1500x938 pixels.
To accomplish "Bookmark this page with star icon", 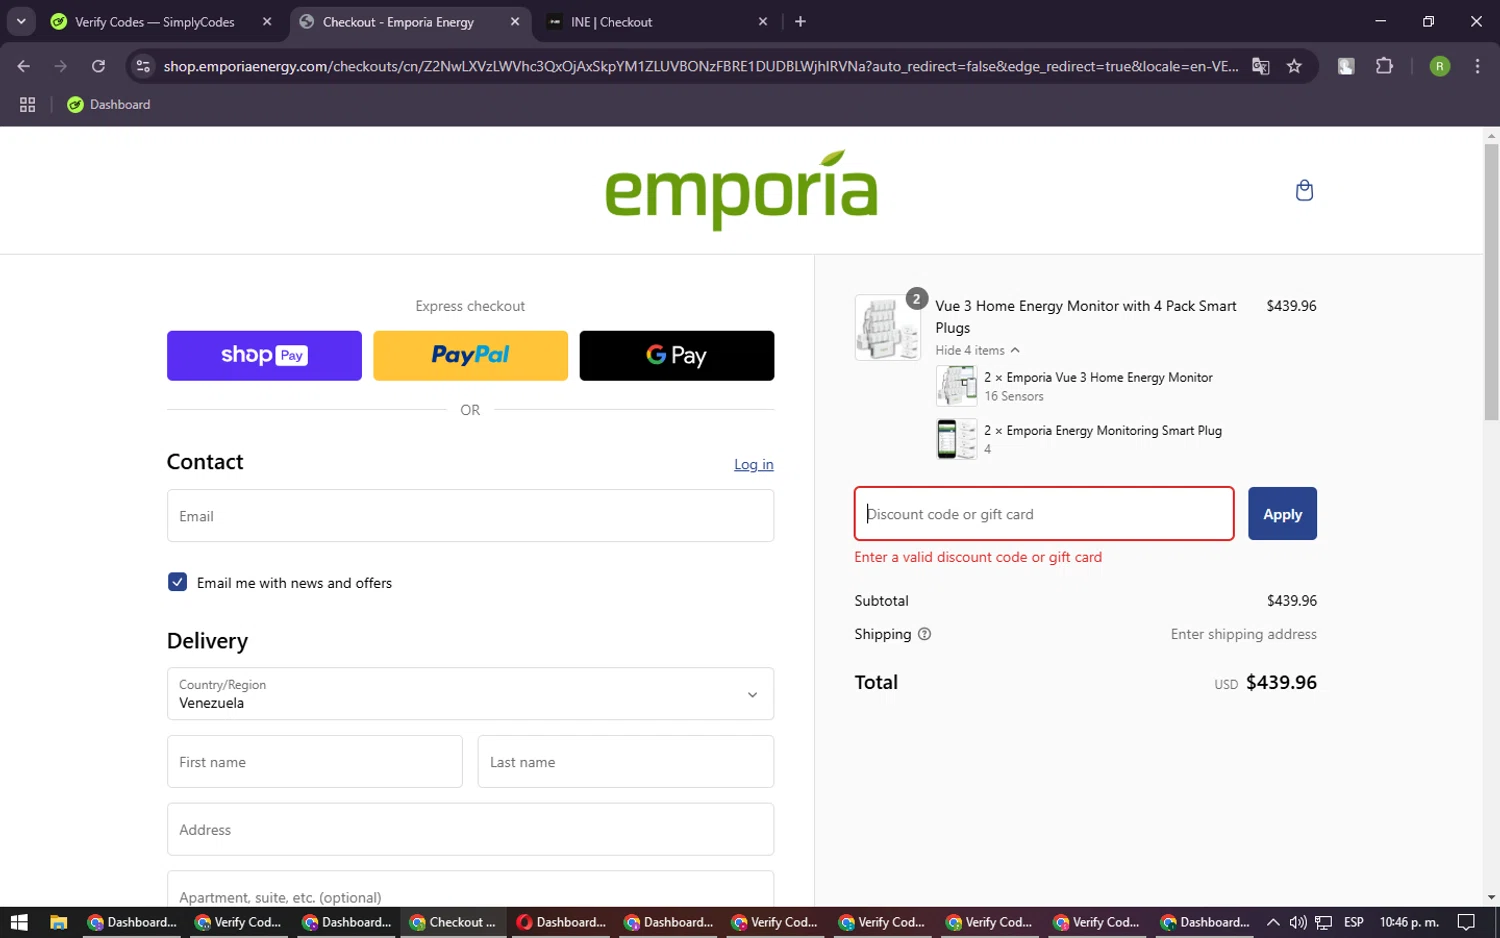I will (1294, 66).
